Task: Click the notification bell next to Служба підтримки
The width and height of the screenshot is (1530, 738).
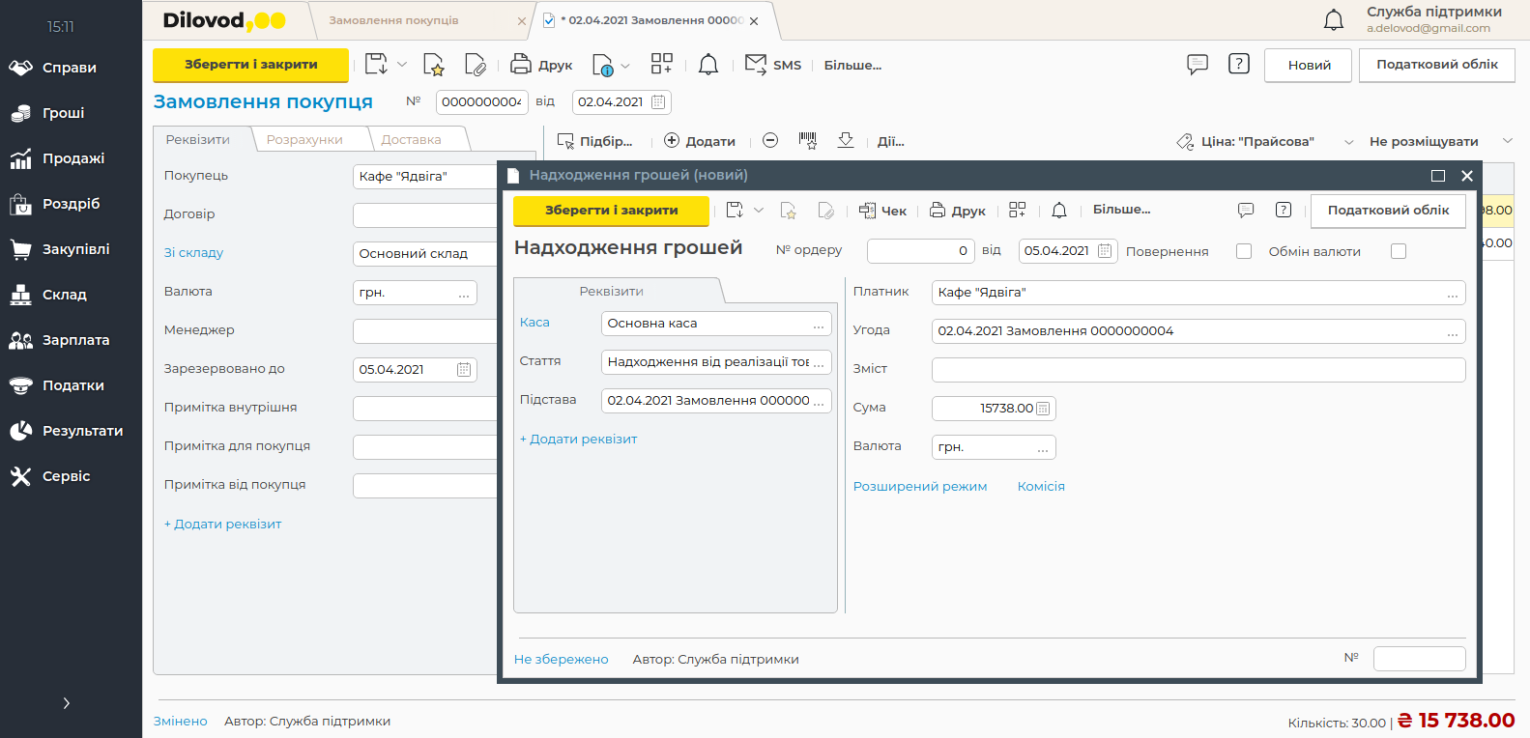Action: 1333,19
